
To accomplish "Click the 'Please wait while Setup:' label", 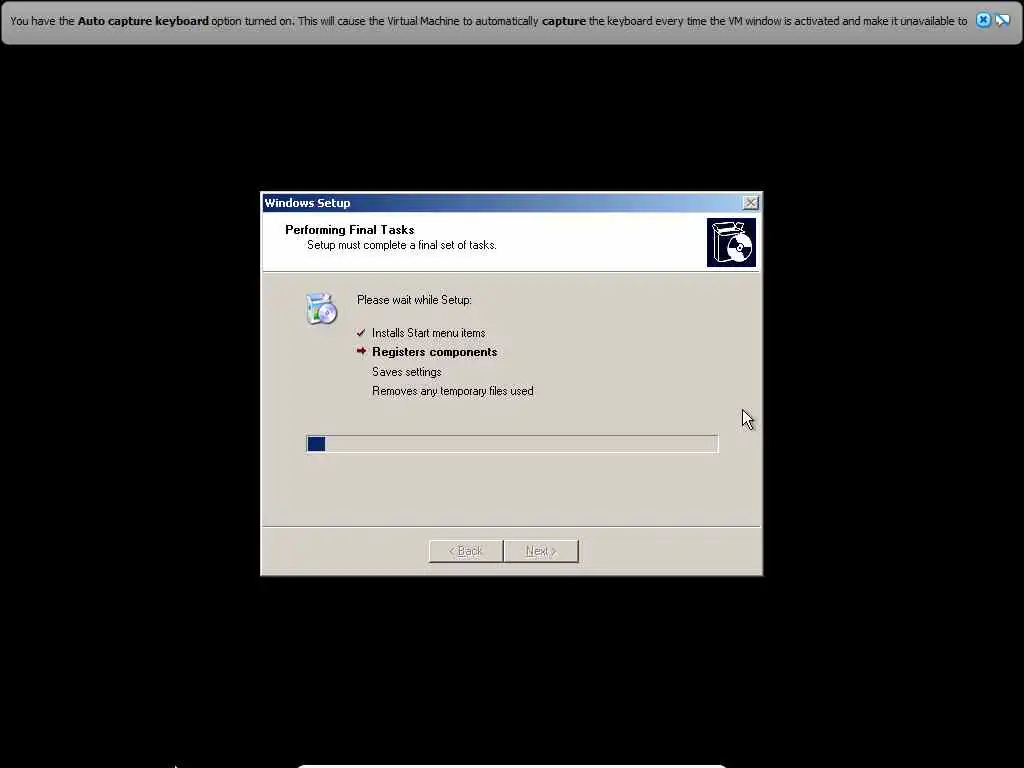I will pyautogui.click(x=414, y=300).
